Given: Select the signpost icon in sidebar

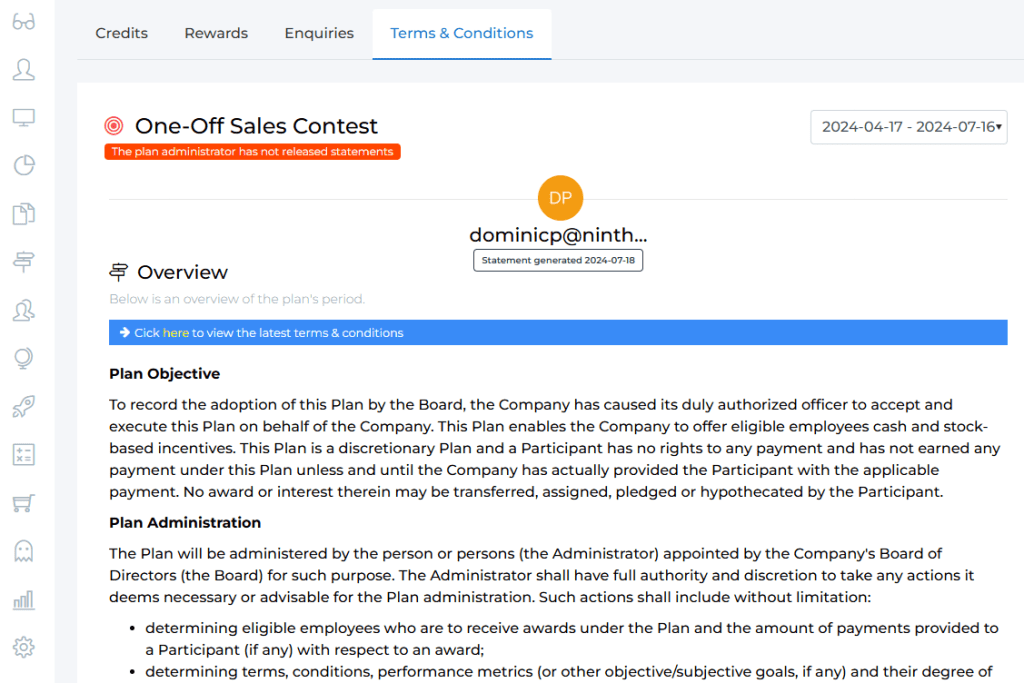Looking at the screenshot, I should [24, 262].
